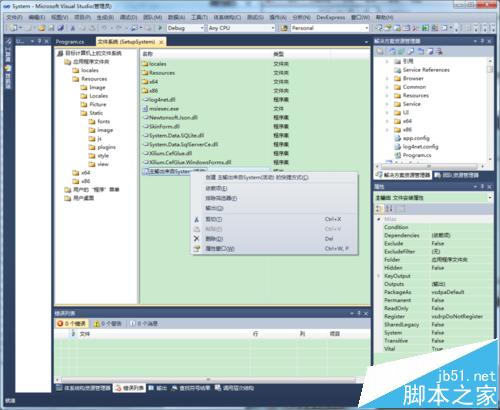Click the Categorized view icon in Properties panel
This screenshot has width=500, height=410.
click(379, 209)
